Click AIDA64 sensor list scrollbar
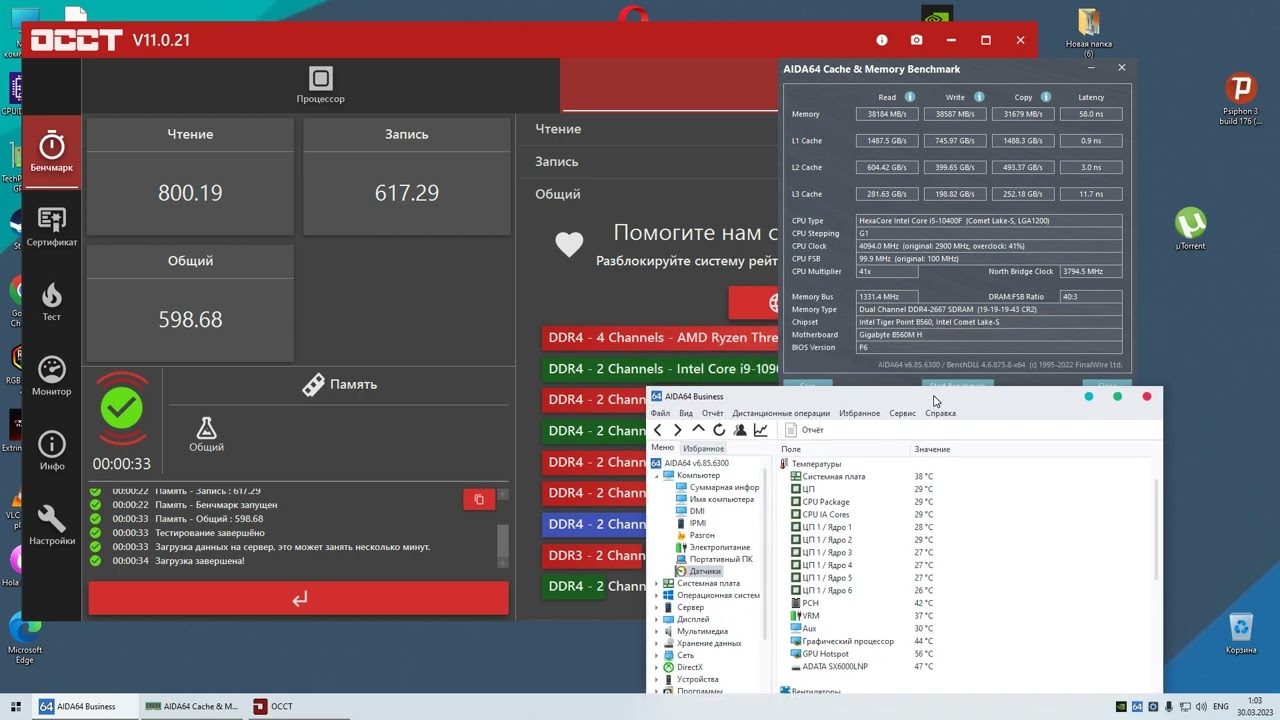The image size is (1280, 720). pyautogui.click(x=1156, y=530)
